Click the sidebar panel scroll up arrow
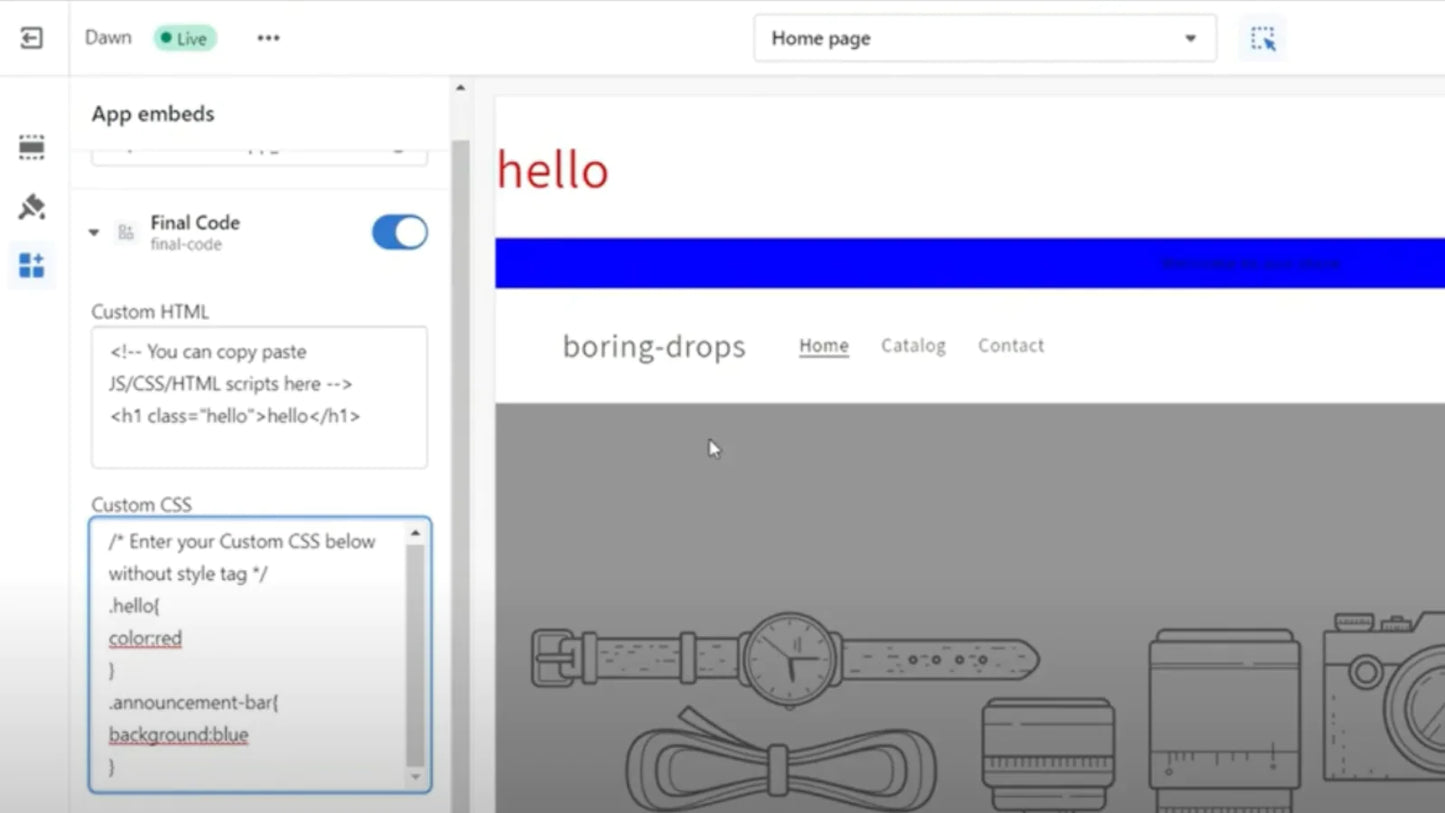Viewport: 1445px width, 813px height. point(460,88)
